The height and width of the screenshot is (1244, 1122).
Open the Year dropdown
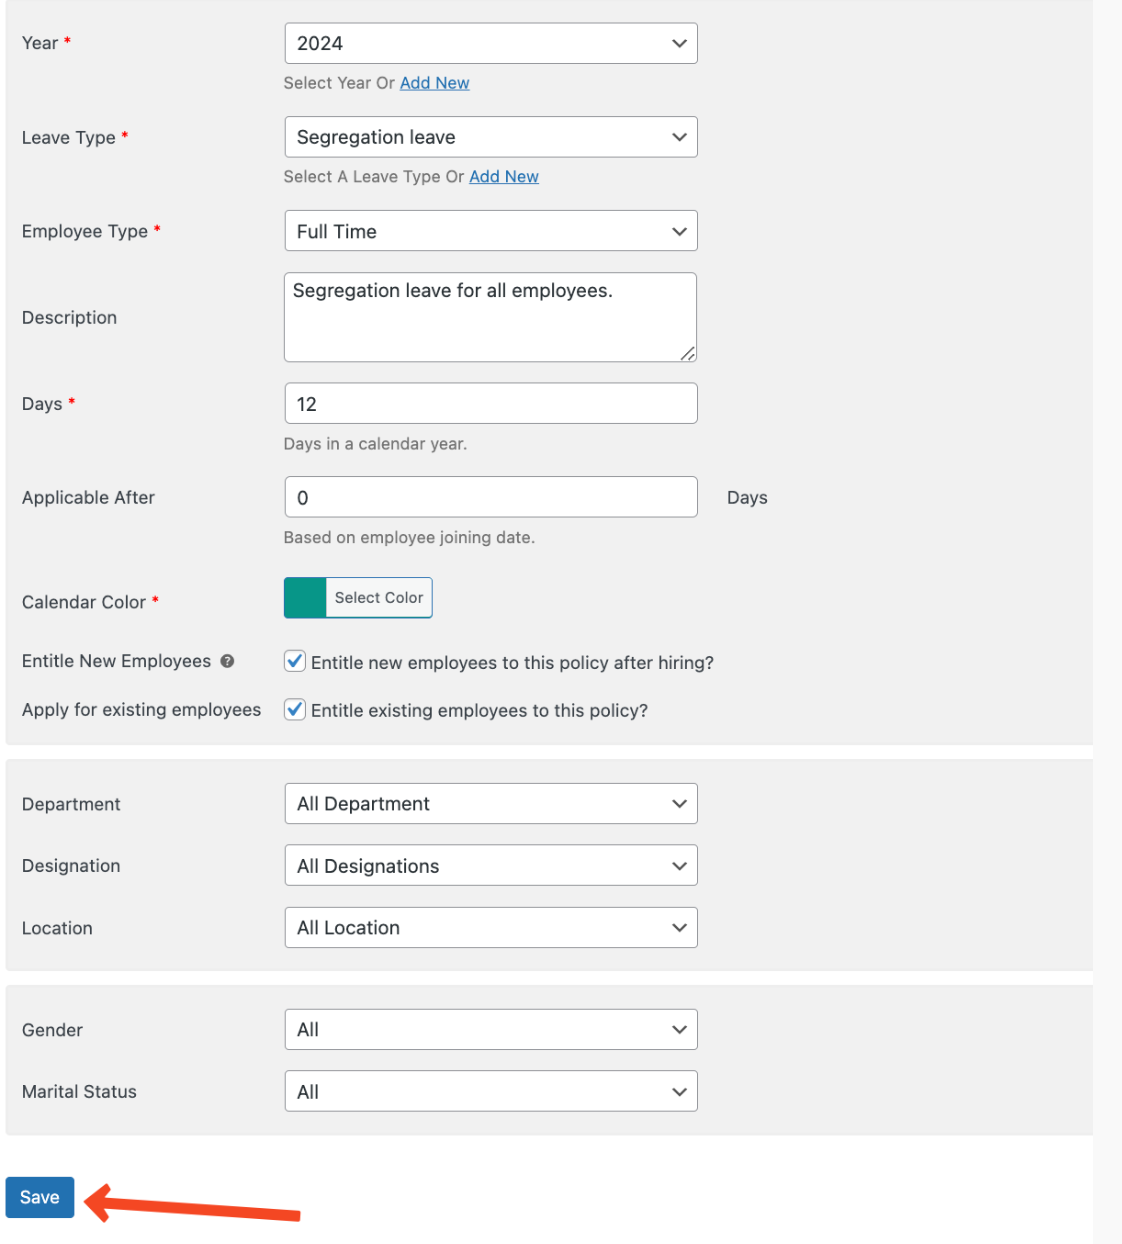tap(490, 44)
